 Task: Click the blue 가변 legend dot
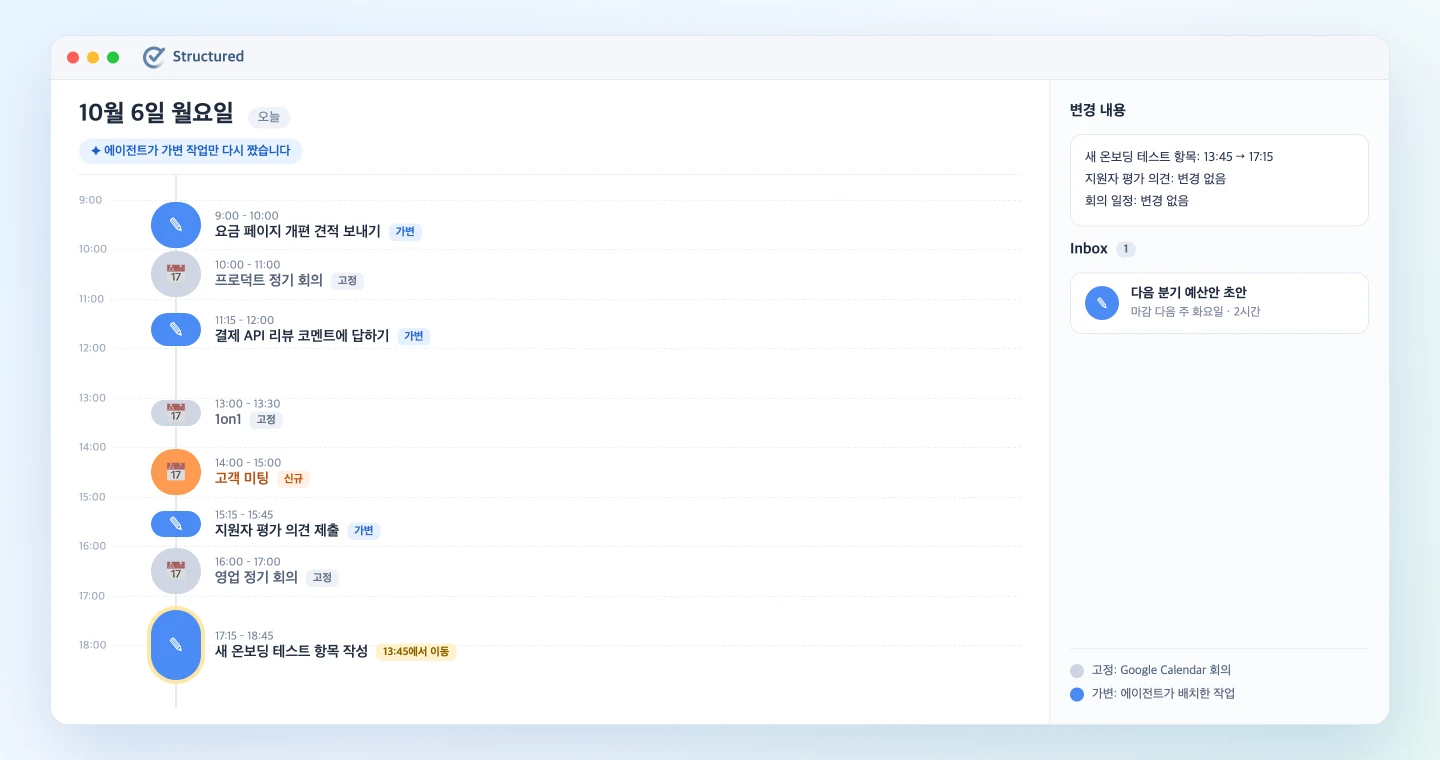[1077, 694]
